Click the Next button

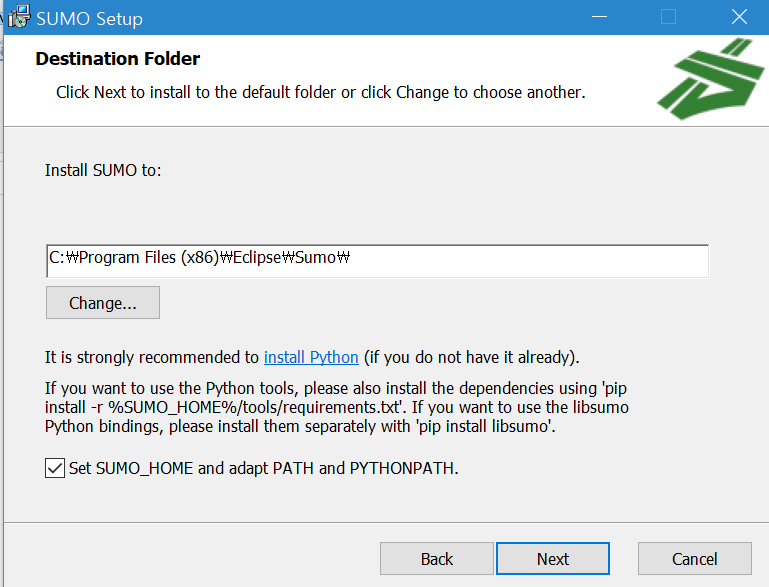(553, 559)
